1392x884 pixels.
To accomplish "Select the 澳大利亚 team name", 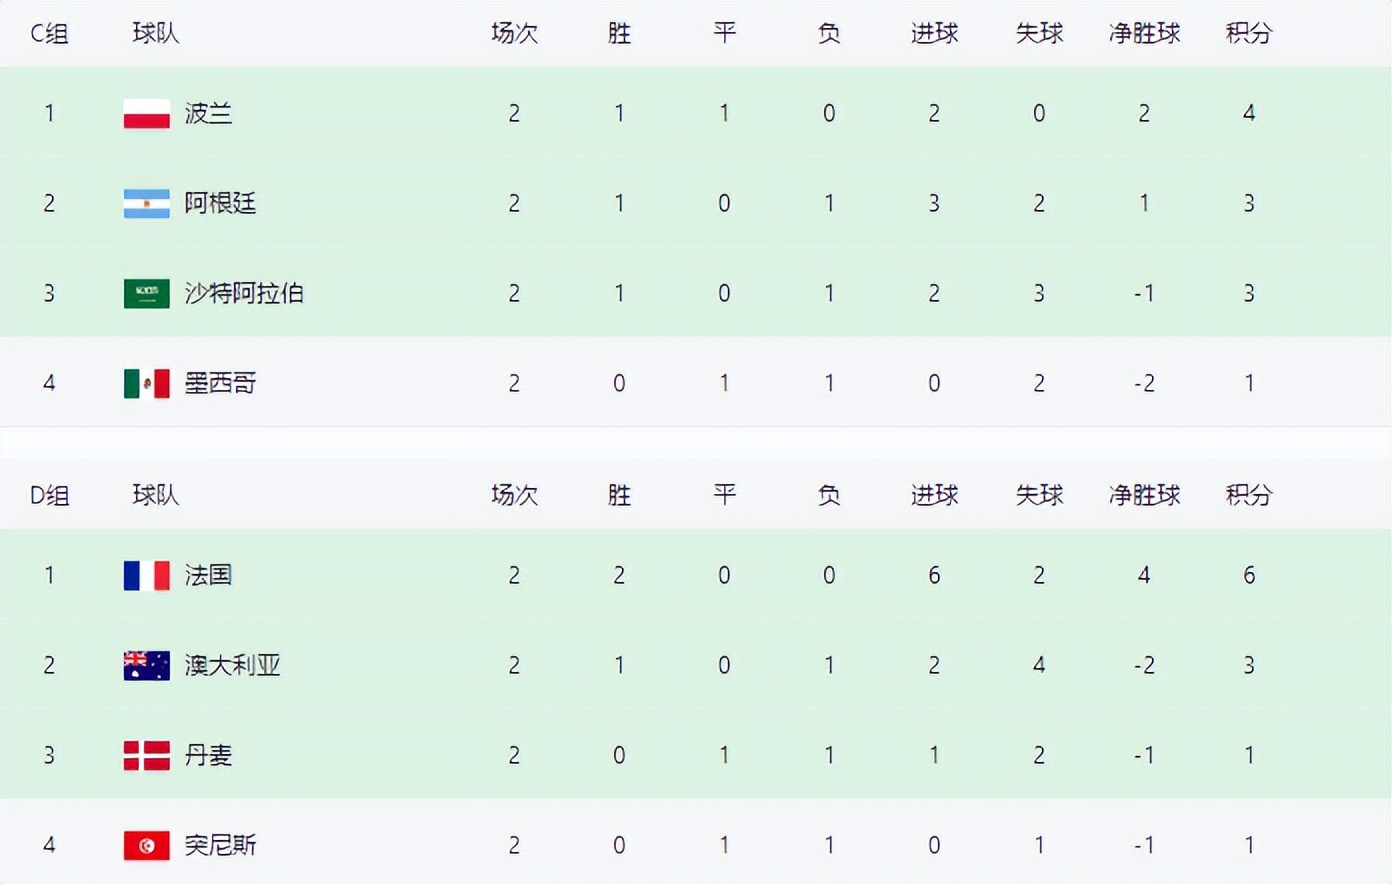I will point(232,666).
